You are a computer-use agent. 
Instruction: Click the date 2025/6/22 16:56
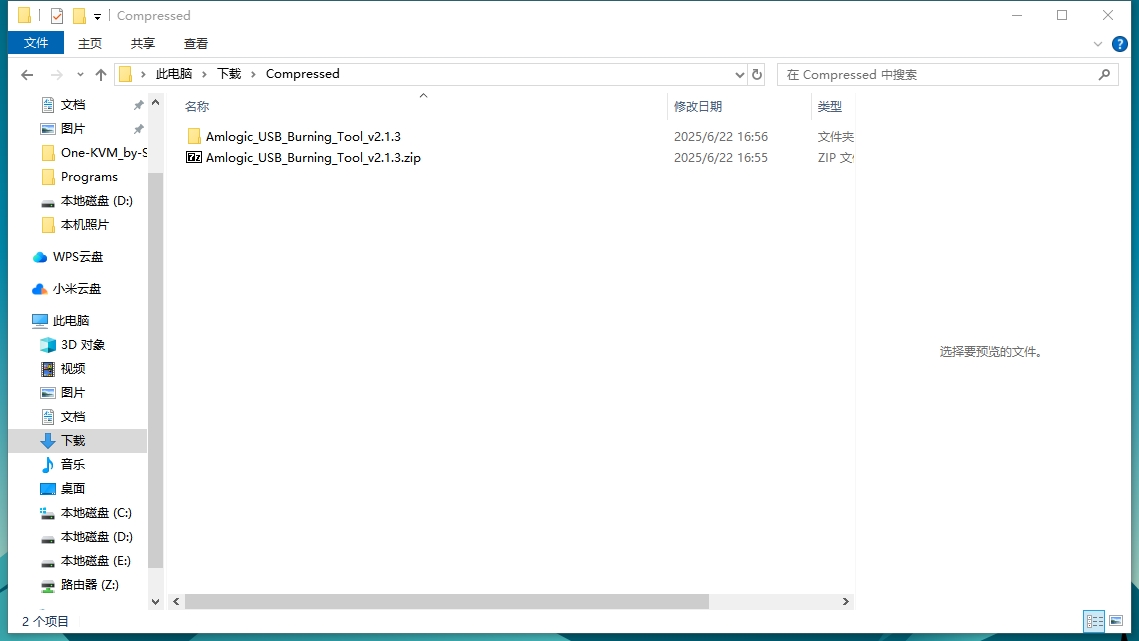721,137
